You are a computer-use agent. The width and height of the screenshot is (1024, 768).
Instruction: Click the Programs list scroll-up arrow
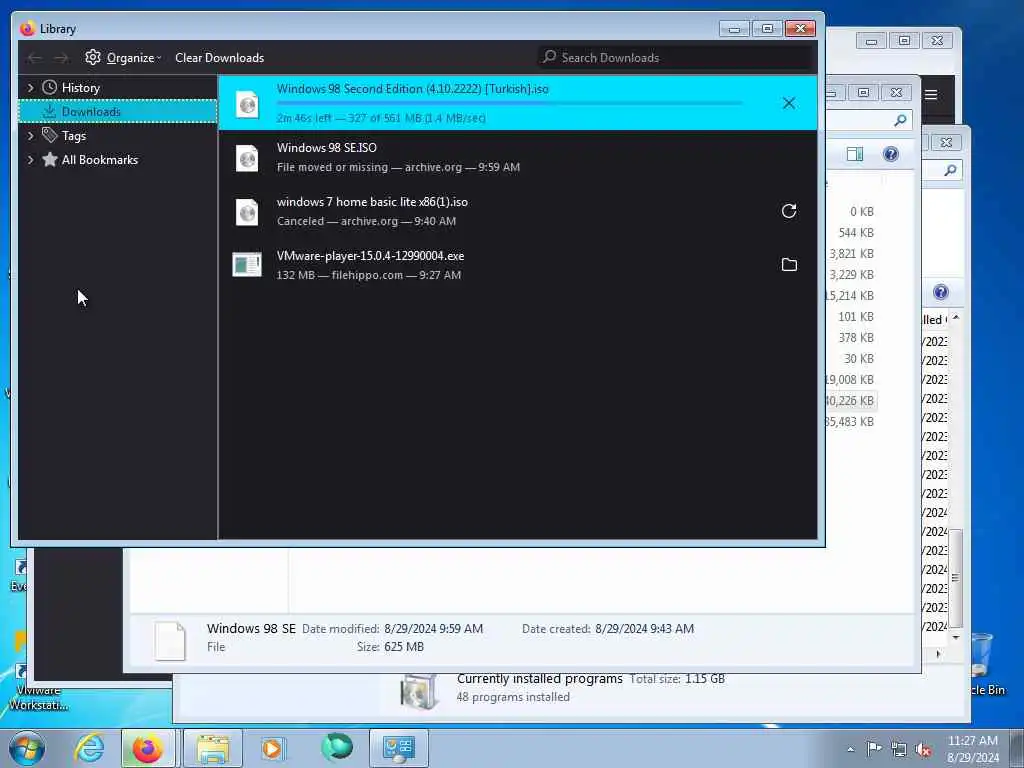pos(956,317)
